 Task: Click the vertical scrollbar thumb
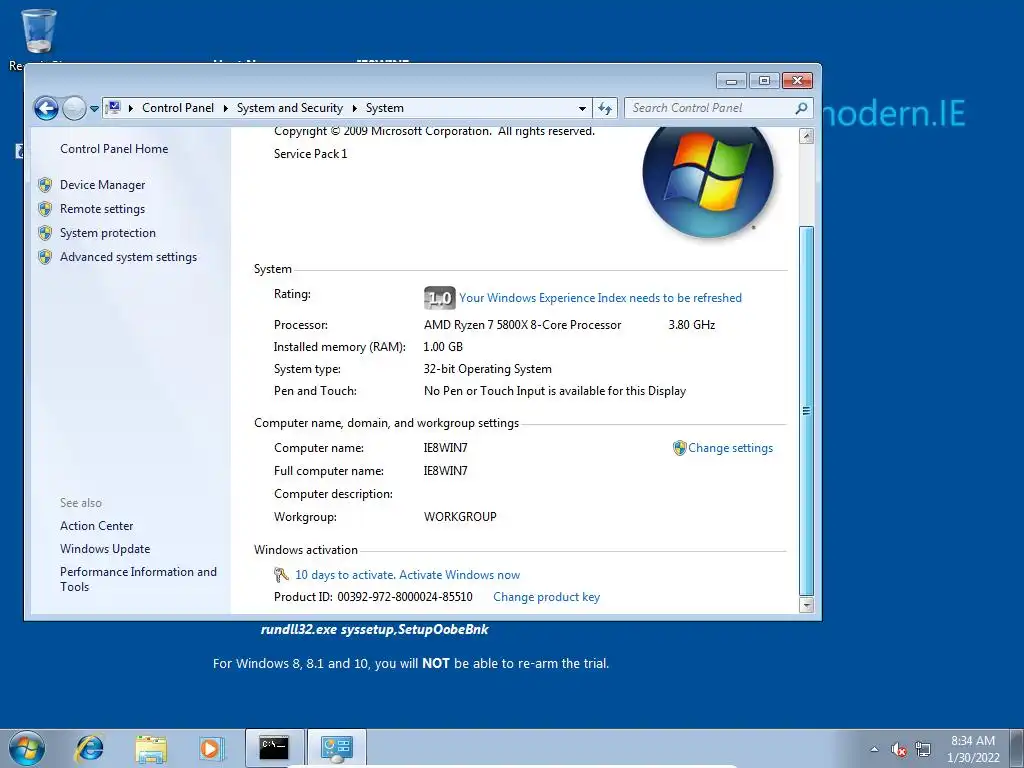point(807,411)
